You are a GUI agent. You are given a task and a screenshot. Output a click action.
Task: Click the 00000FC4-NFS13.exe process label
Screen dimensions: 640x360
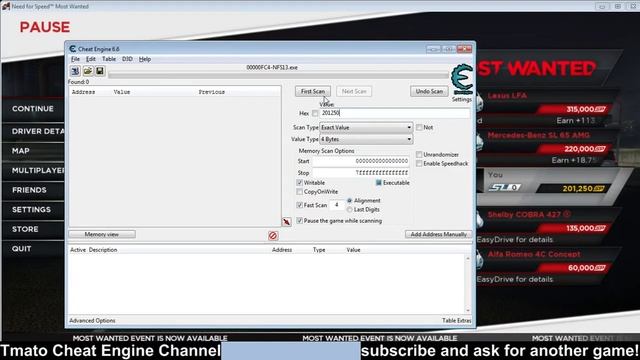272,67
